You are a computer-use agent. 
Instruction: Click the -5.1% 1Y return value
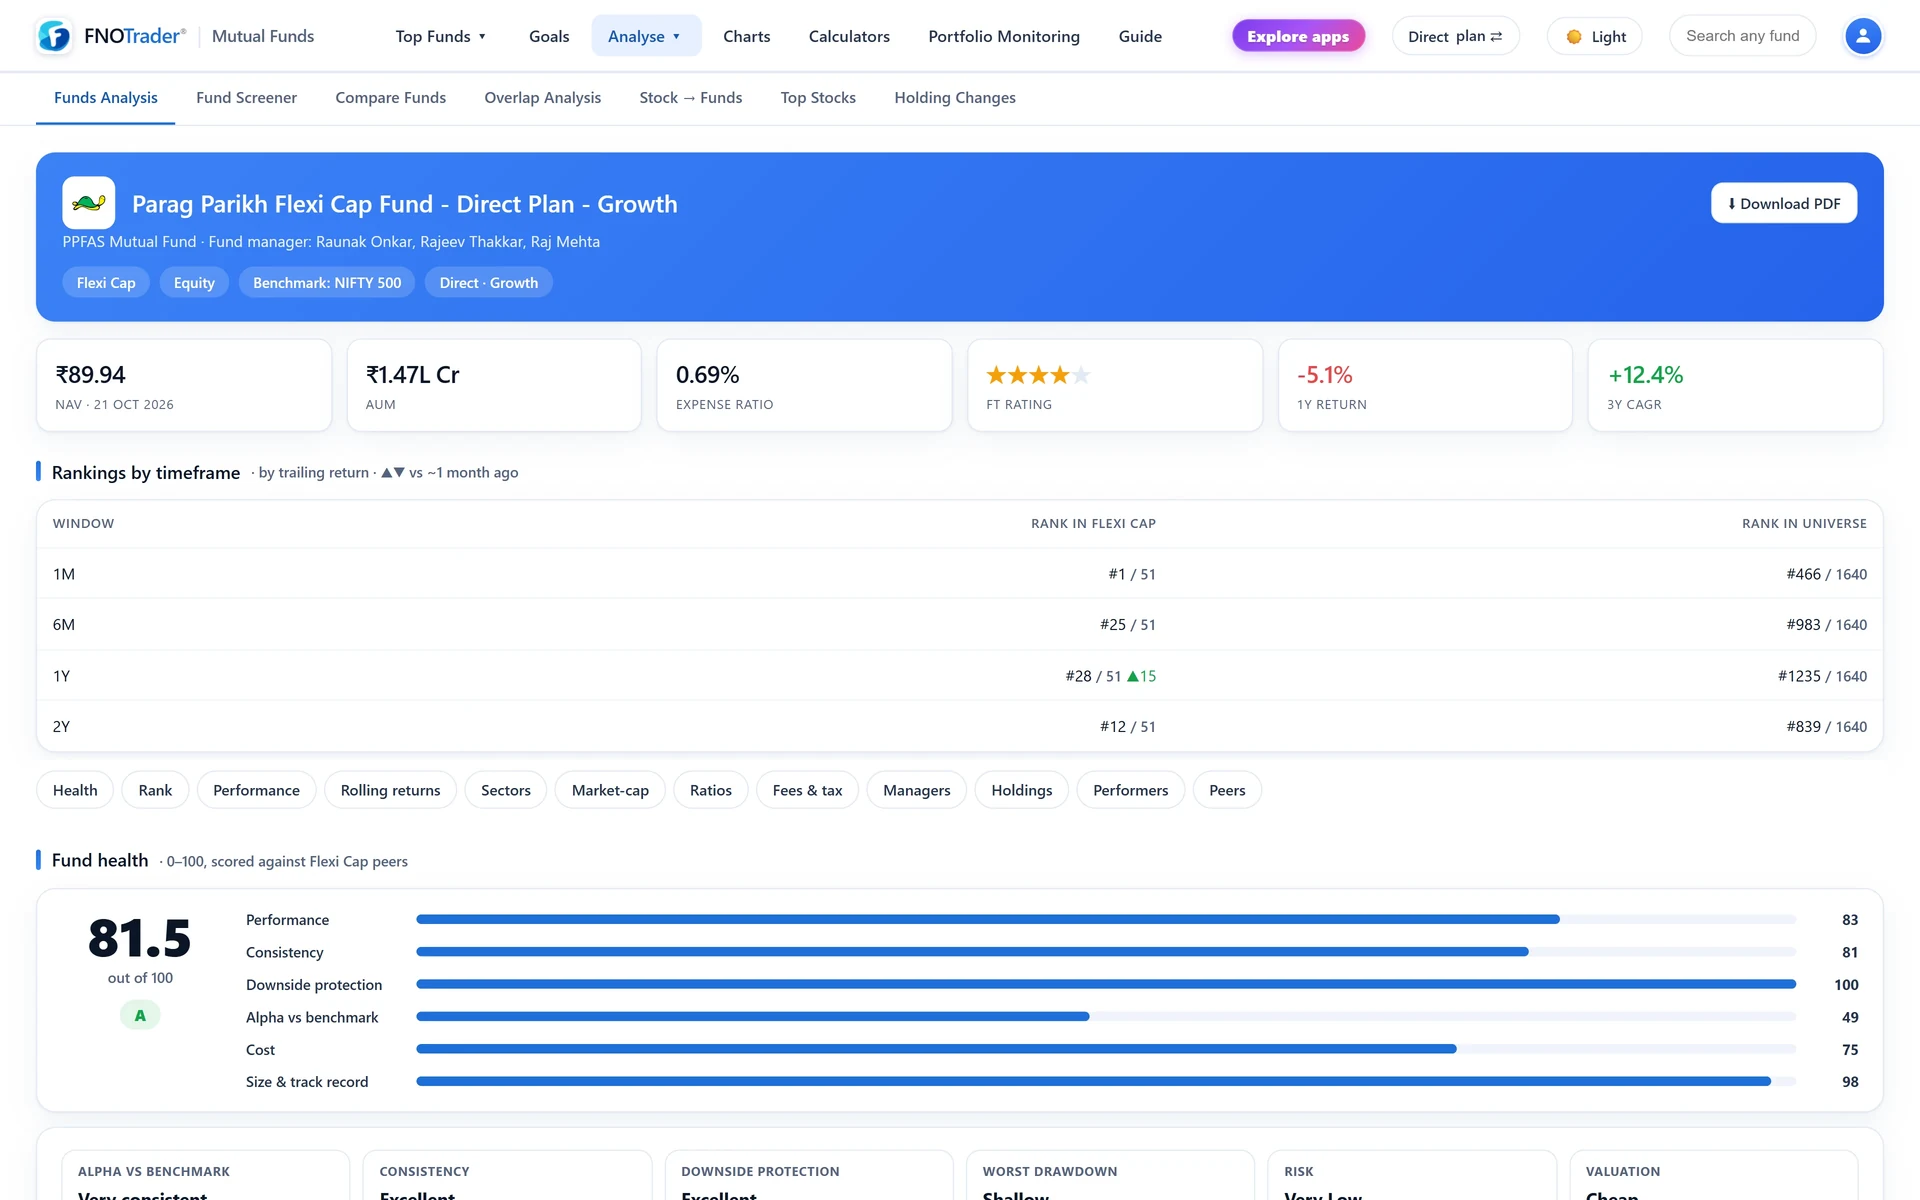coord(1325,375)
